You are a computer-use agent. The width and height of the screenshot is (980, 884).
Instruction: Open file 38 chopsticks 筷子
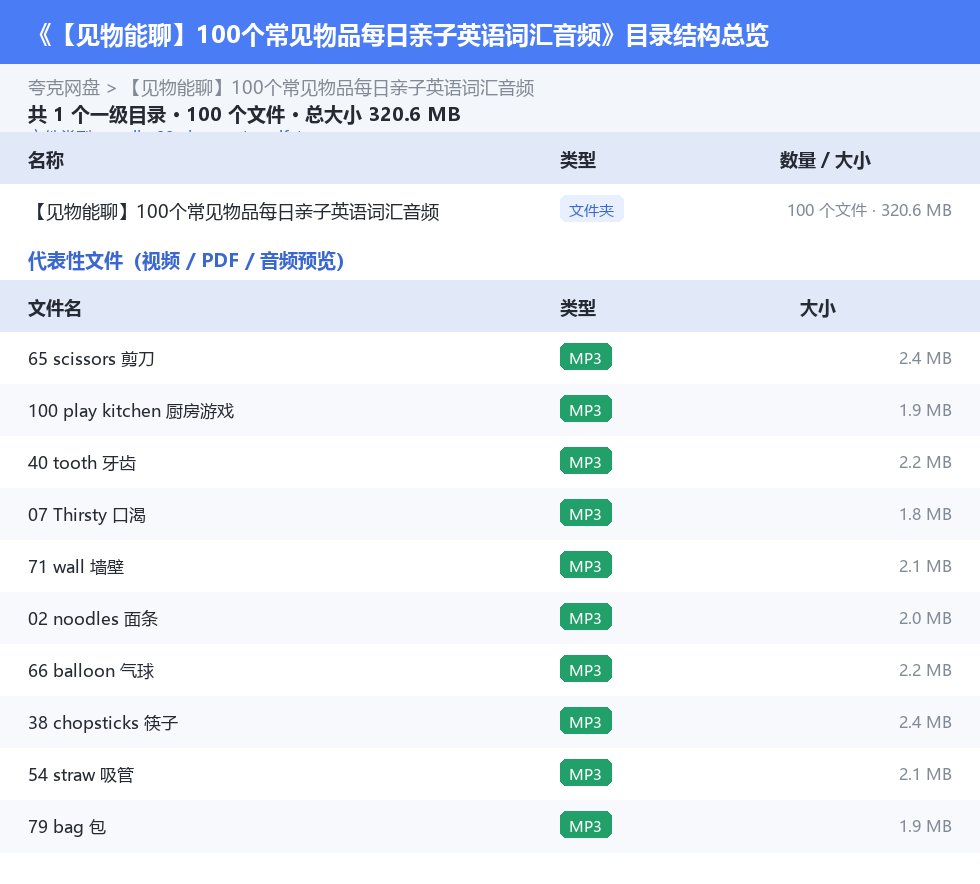(103, 722)
